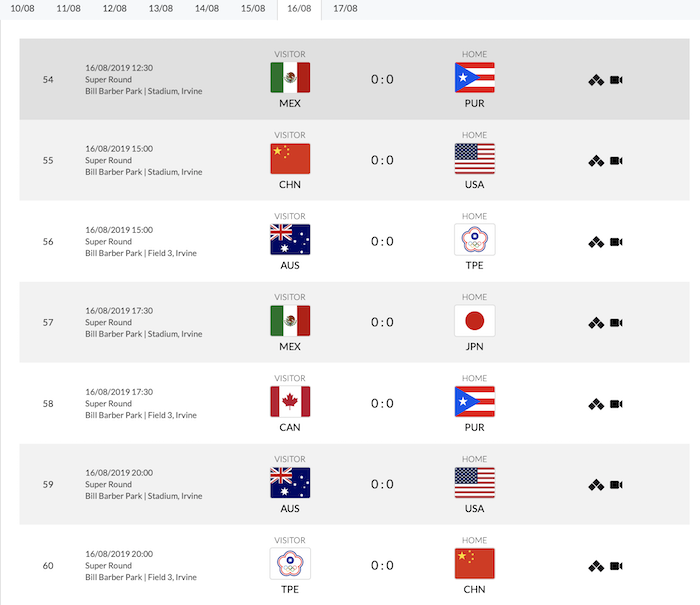Screen dimensions: 700x605
Task: Click the video camera icon for game 54
Action: [616, 80]
